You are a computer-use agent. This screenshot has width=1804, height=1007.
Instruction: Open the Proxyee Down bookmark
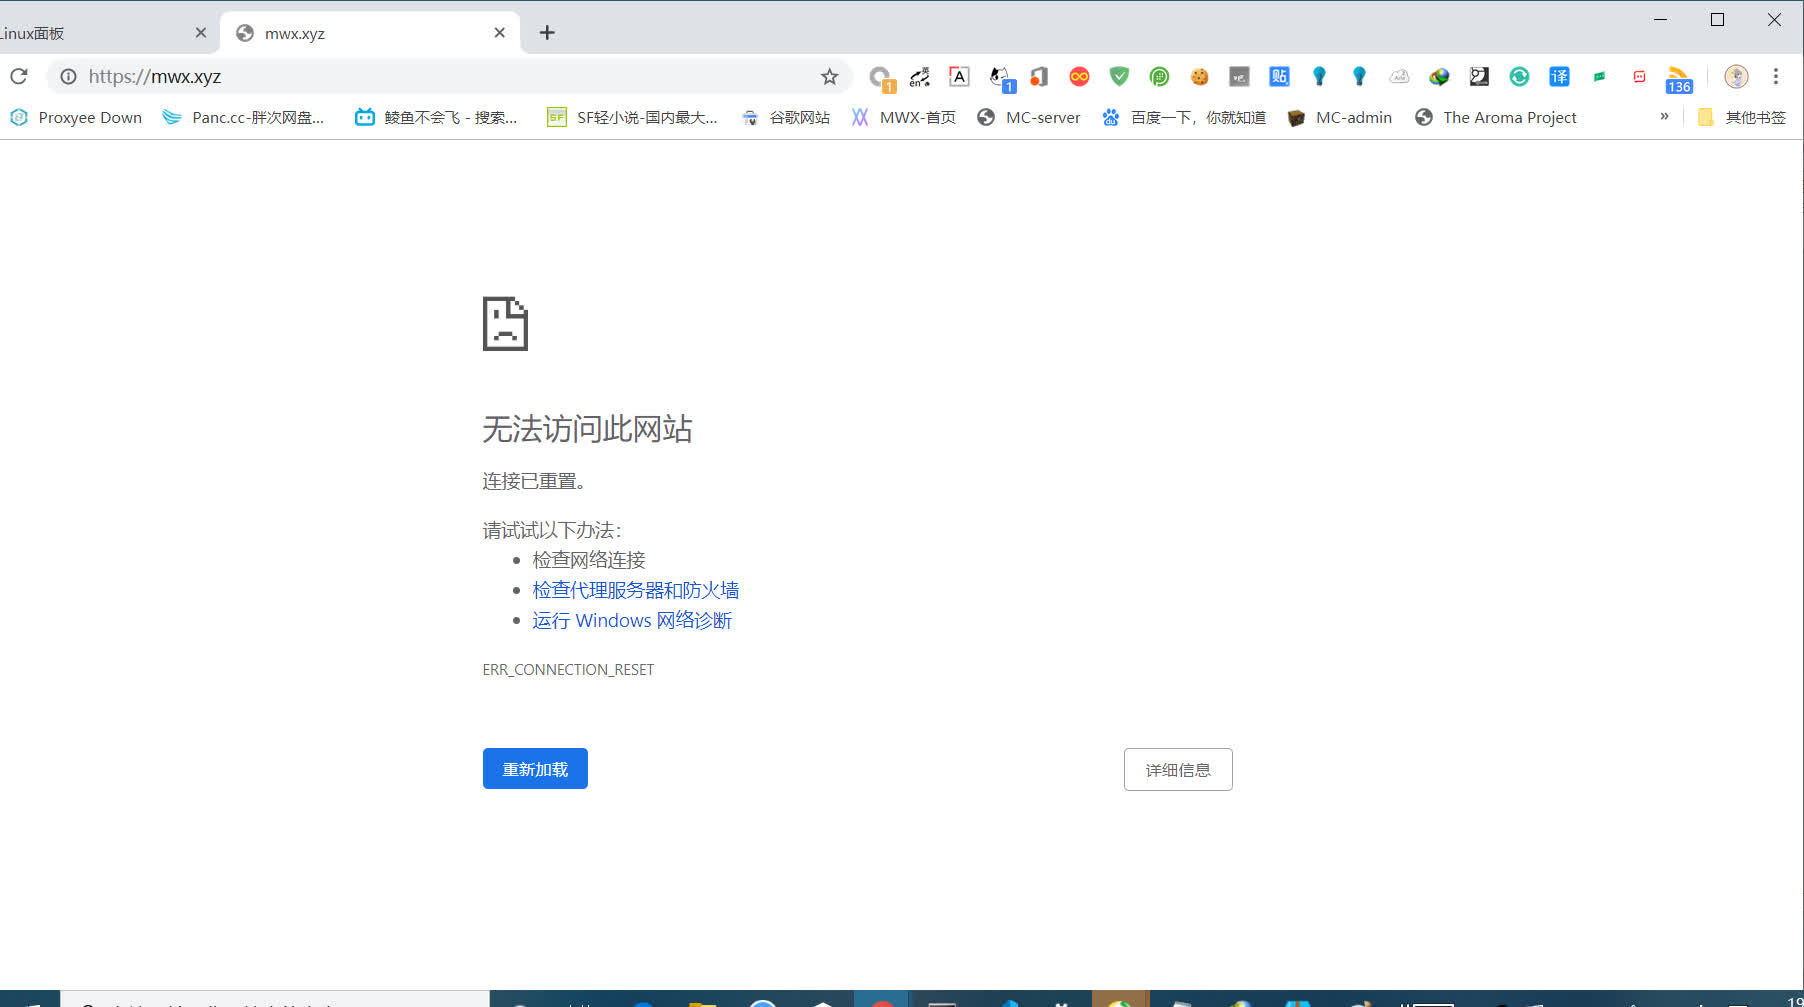tap(76, 117)
